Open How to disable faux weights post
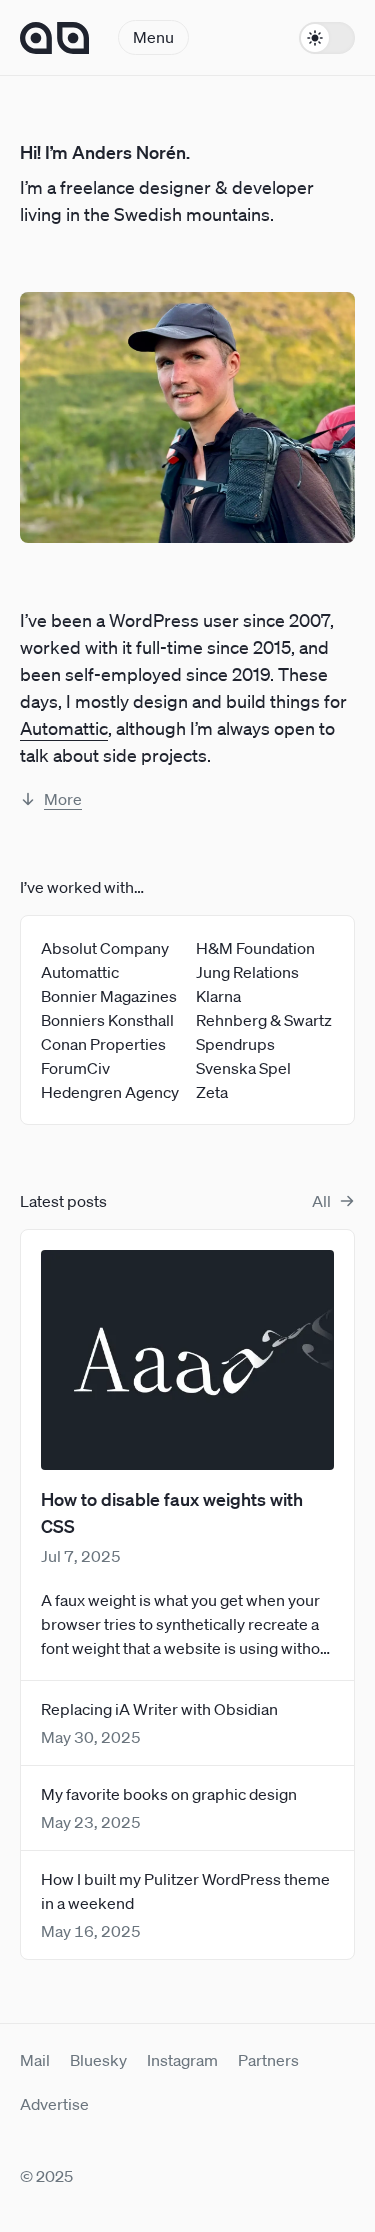The height and width of the screenshot is (2232, 375). [x=172, y=1513]
